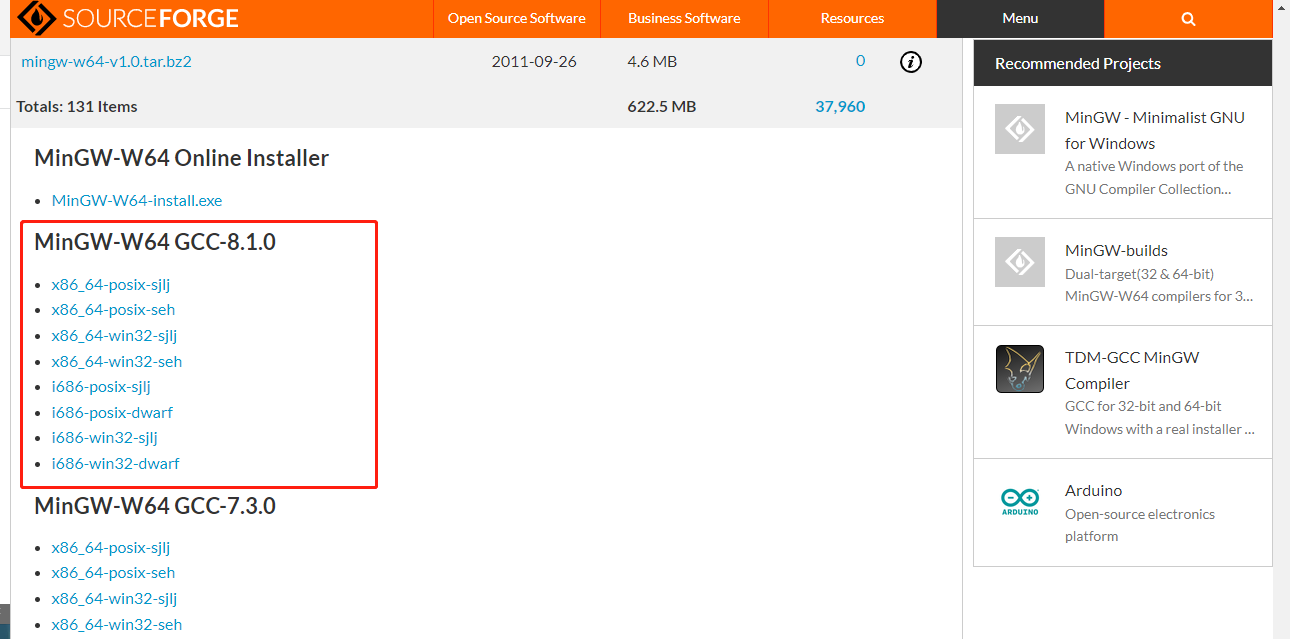Open GCC-7.3.0 x86_64-posix-seh link
Viewport: 1290px width, 639px height.
point(113,572)
